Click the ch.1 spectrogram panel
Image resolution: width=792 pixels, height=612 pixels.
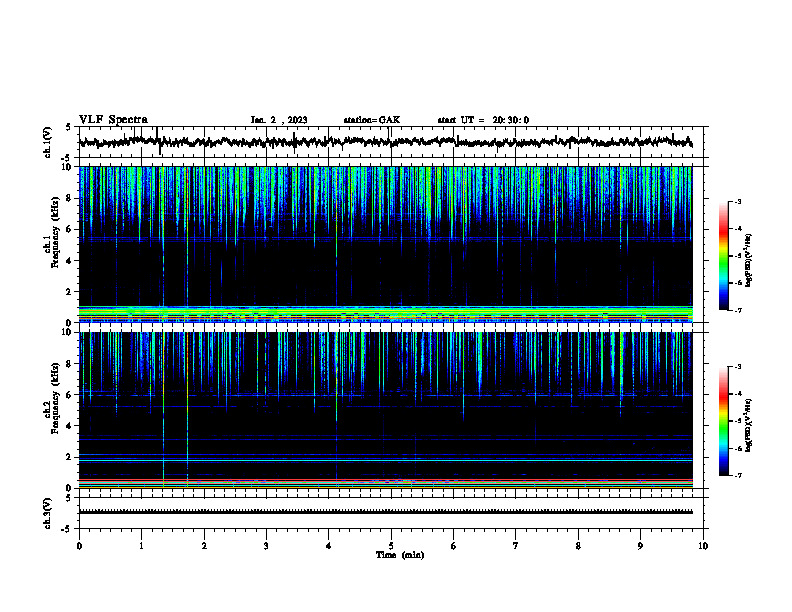tap(385, 244)
